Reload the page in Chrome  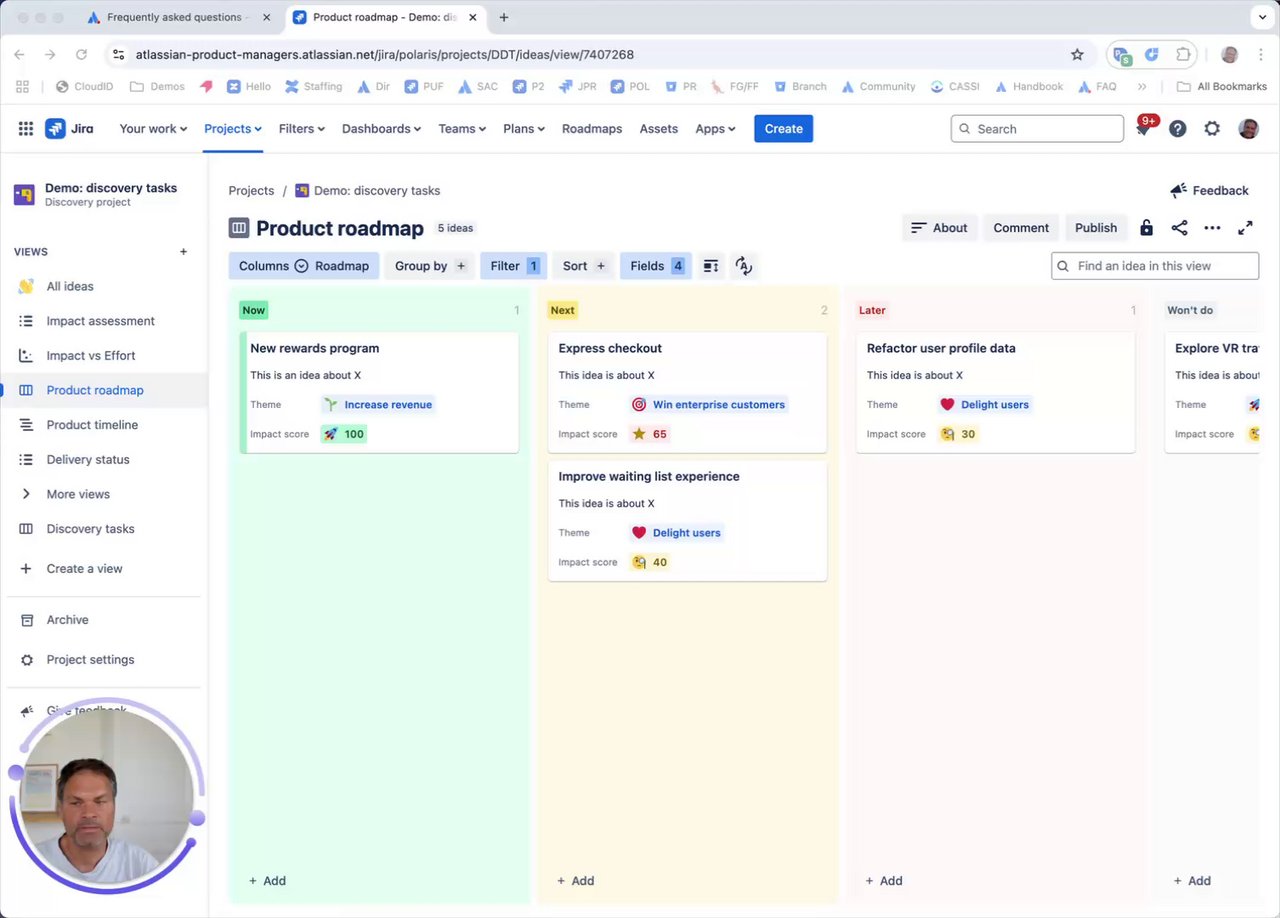click(81, 55)
